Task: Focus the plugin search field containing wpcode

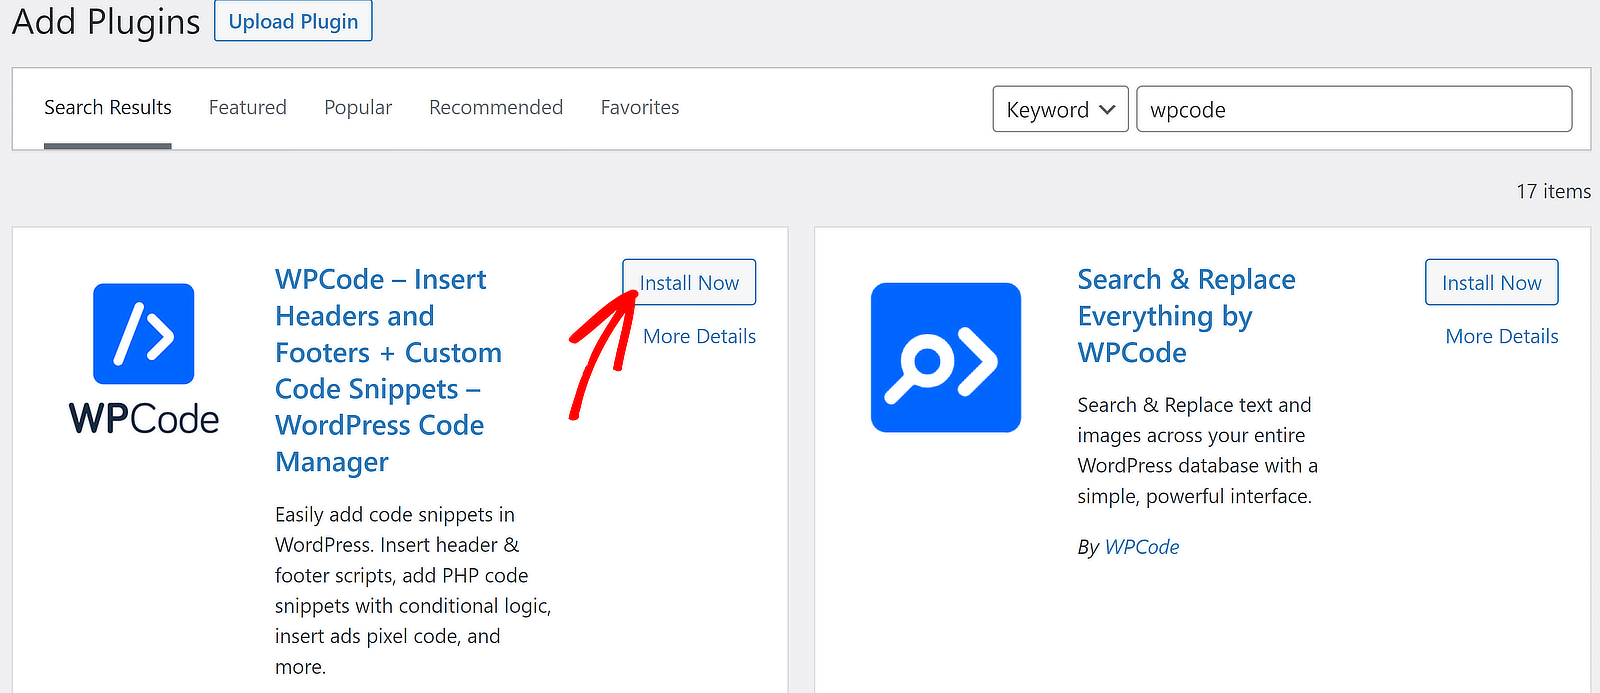Action: click(1354, 109)
